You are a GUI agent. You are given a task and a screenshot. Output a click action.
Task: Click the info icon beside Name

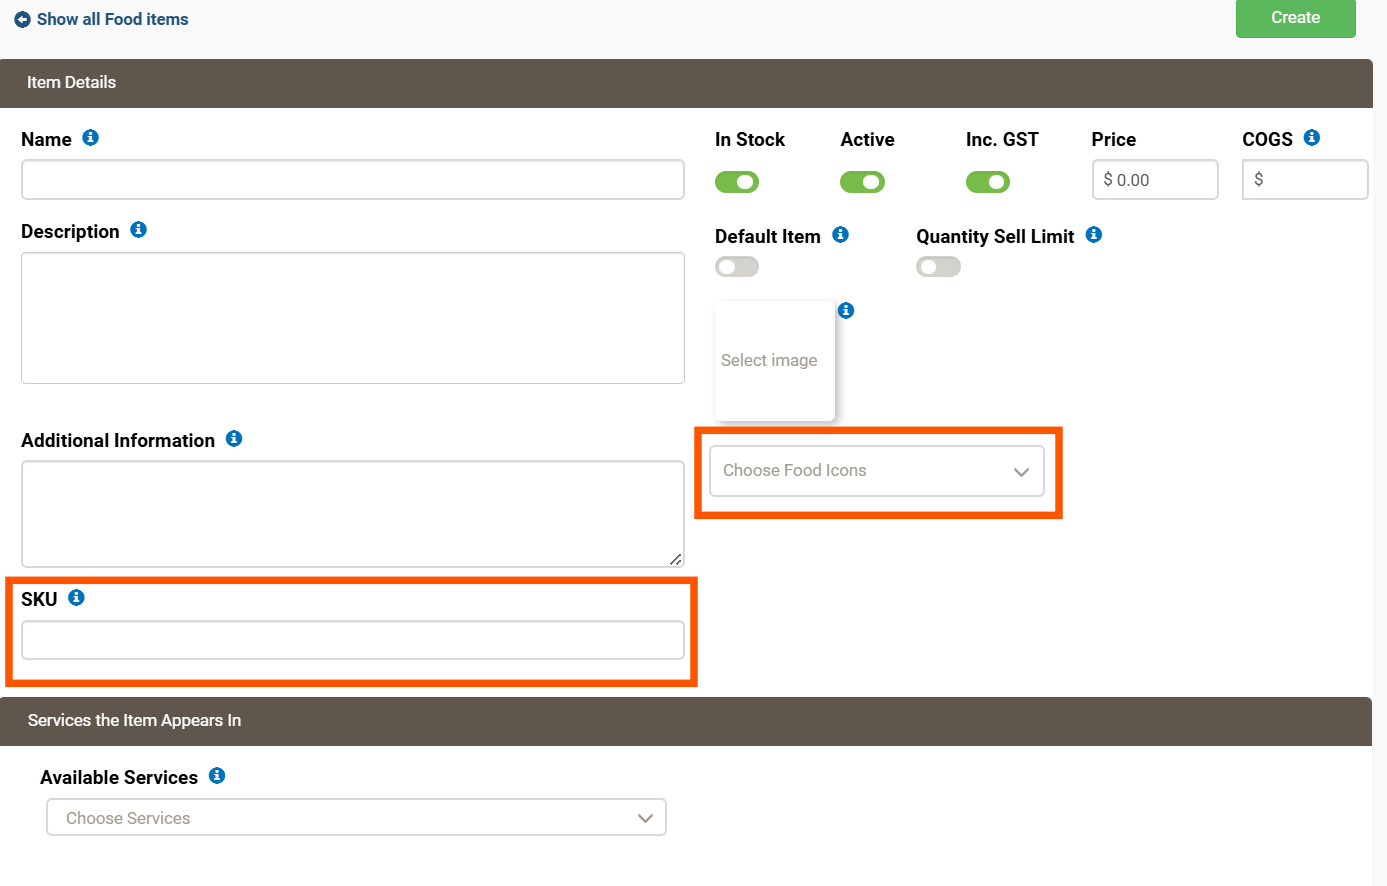coord(90,138)
